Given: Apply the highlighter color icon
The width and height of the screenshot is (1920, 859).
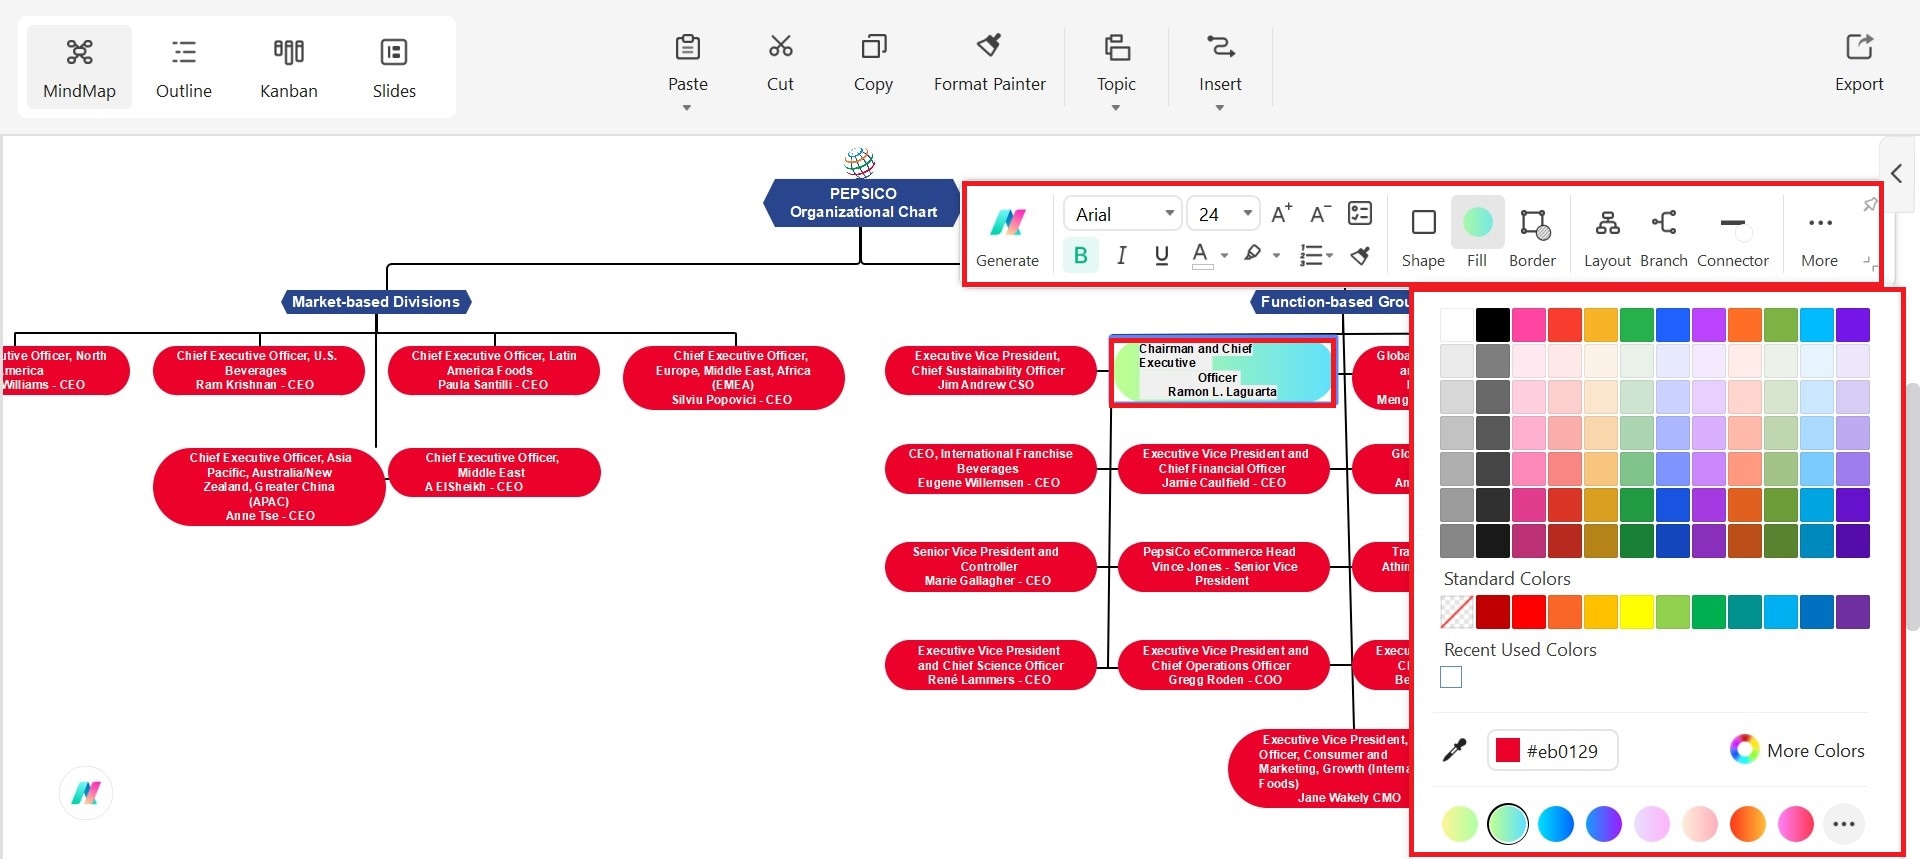Looking at the screenshot, I should [x=1252, y=255].
